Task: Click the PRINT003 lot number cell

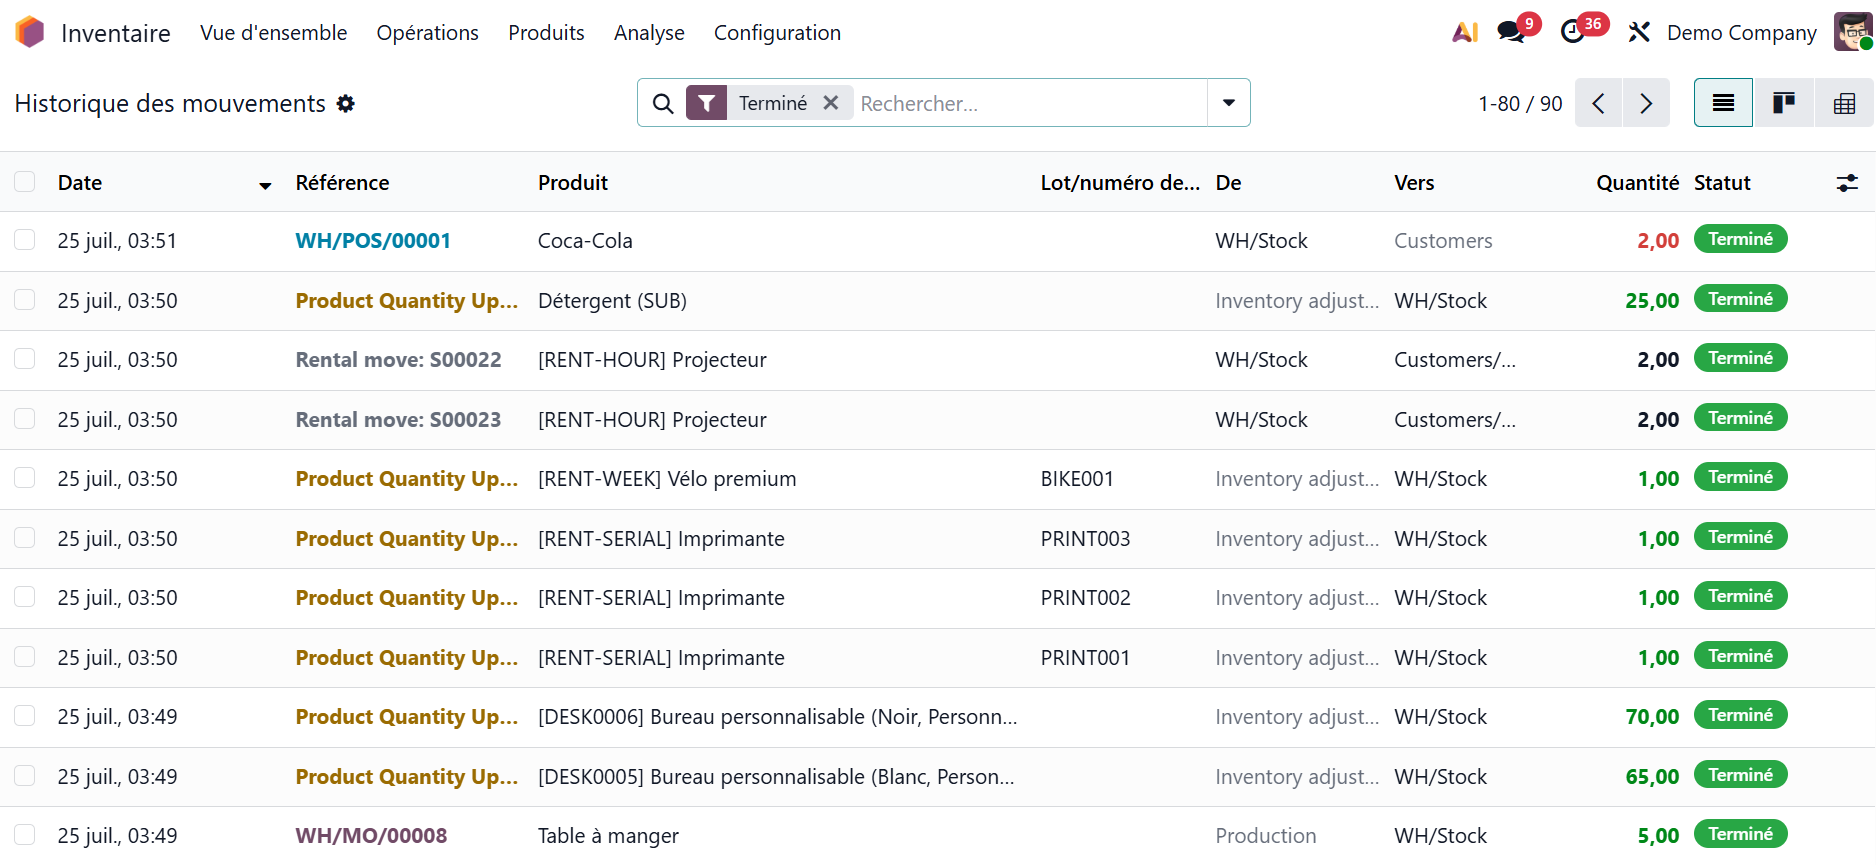Action: pyautogui.click(x=1085, y=539)
